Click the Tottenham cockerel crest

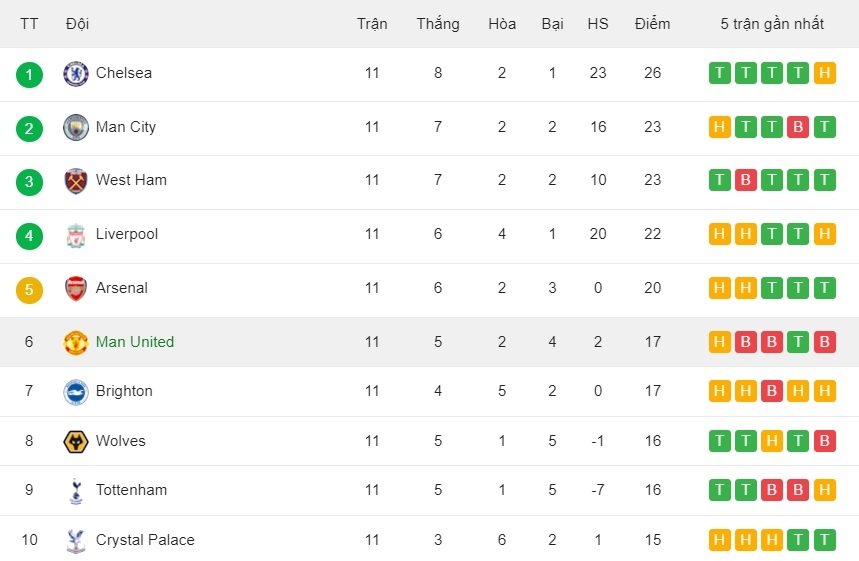(76, 491)
